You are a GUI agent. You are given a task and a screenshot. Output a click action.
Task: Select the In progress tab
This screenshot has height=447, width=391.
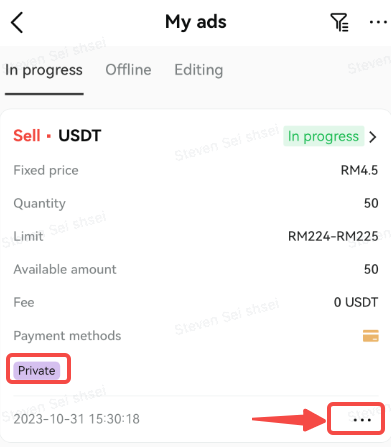(x=44, y=70)
